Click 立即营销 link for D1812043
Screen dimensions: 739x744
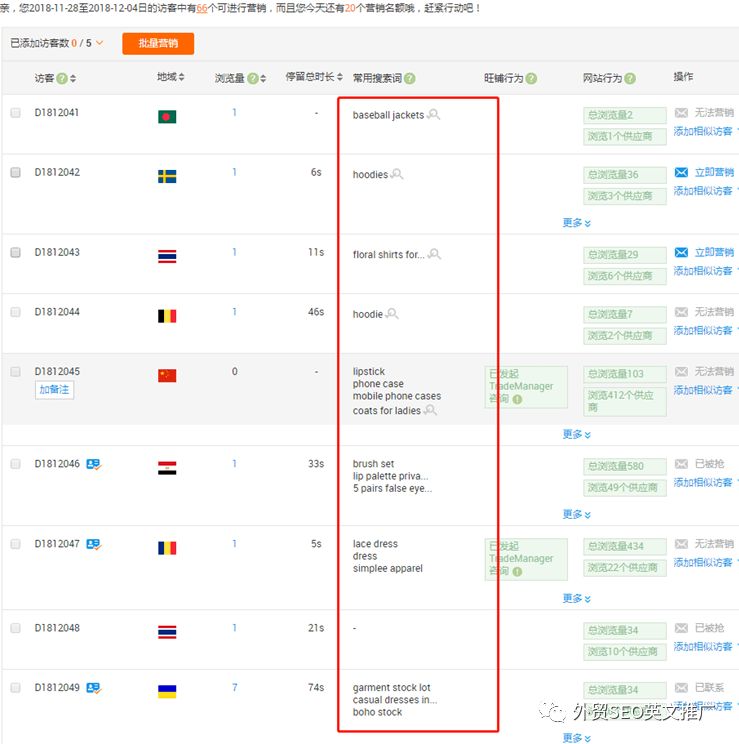coord(714,252)
